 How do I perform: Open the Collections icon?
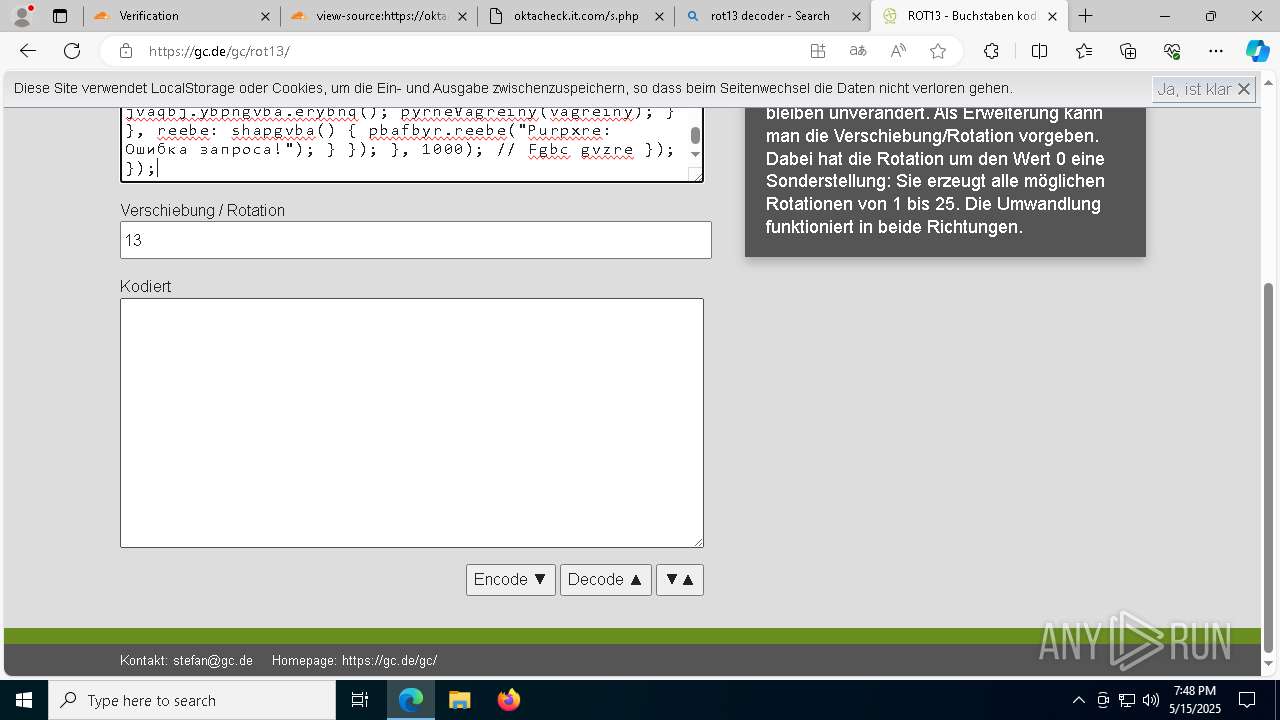(1128, 51)
